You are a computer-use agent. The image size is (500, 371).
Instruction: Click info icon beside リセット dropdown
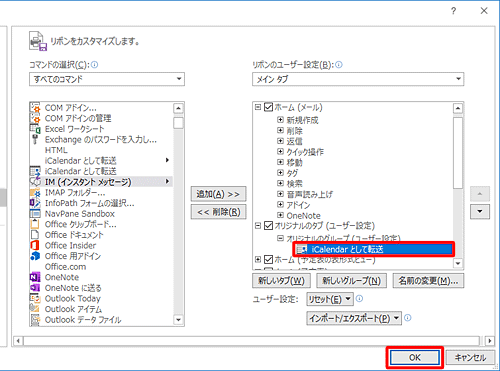point(359,299)
